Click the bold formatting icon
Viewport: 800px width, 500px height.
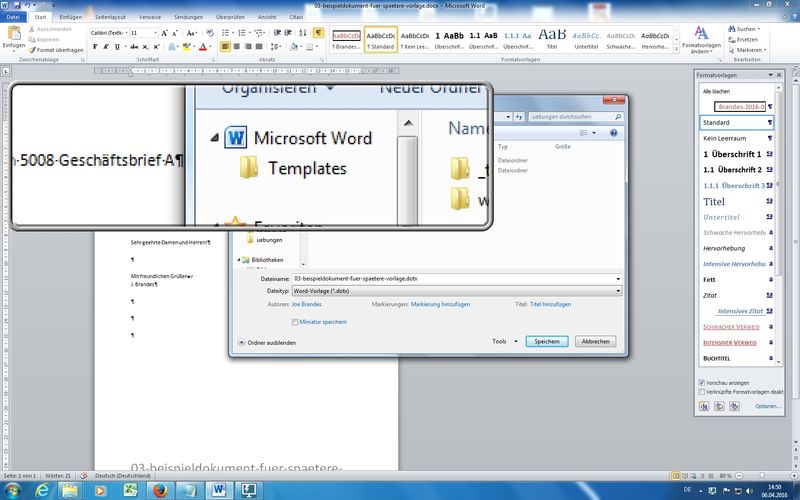click(95, 46)
